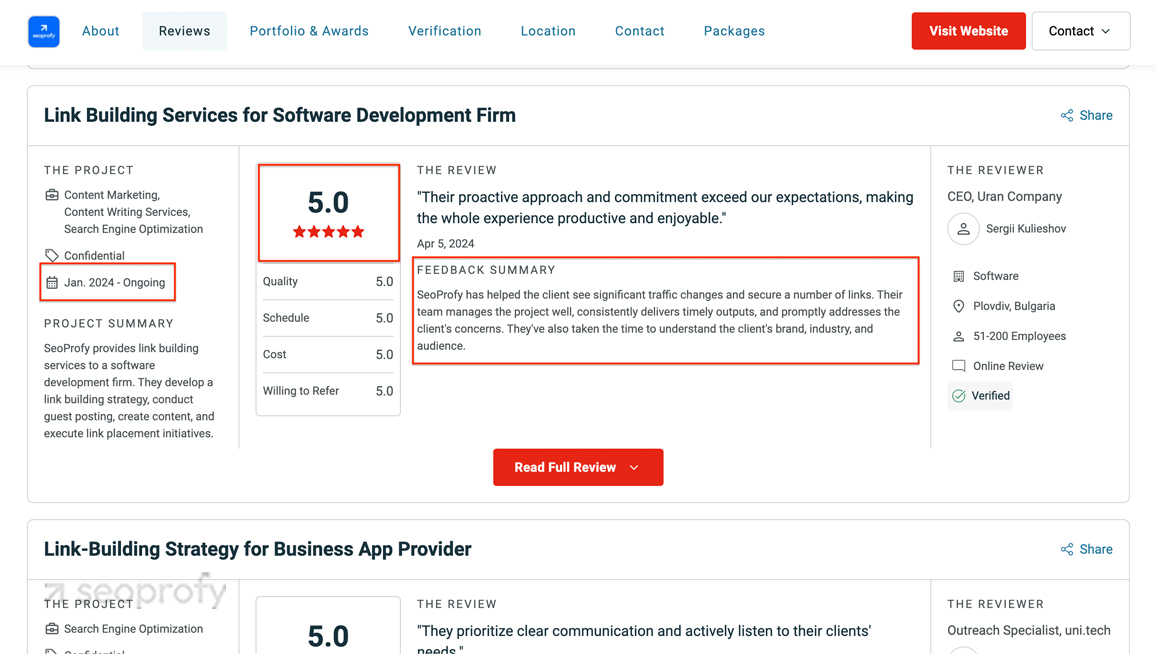Open Link Building Services for Software Development Firm title

(x=279, y=115)
